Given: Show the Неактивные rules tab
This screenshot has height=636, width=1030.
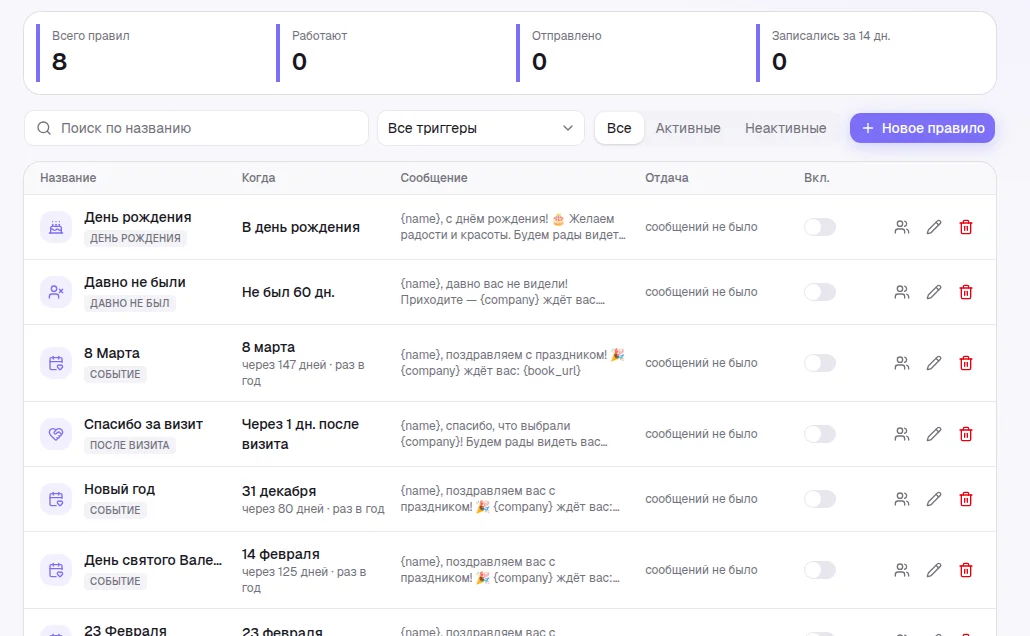Looking at the screenshot, I should tap(786, 128).
